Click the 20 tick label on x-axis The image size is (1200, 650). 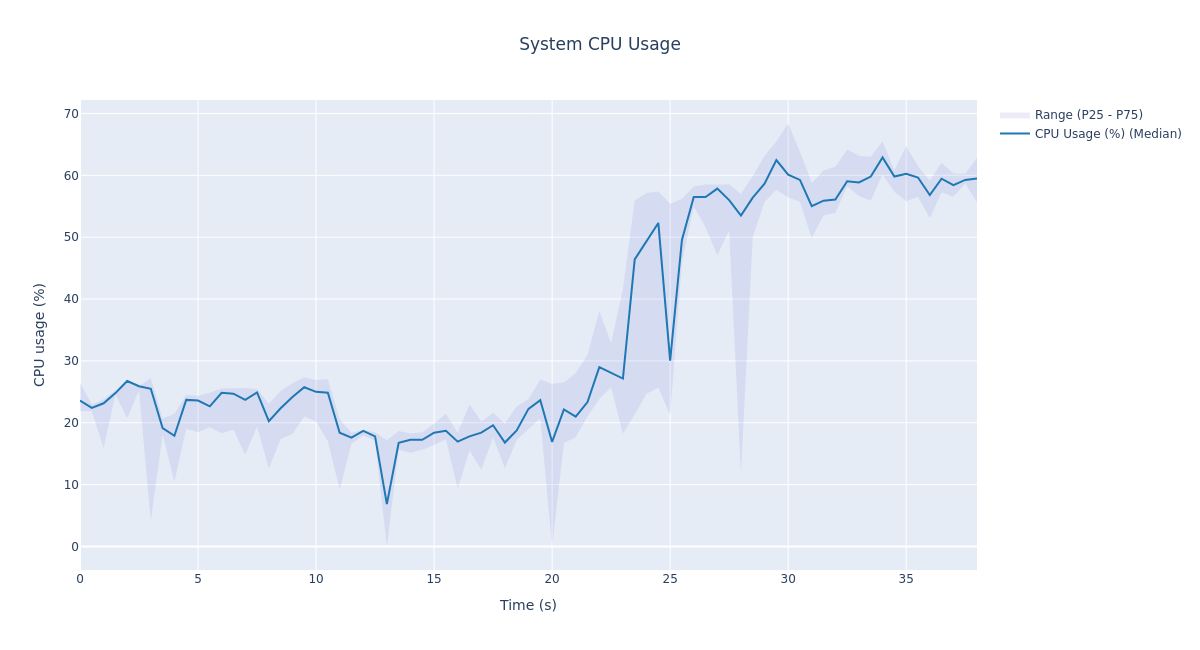tap(552, 579)
